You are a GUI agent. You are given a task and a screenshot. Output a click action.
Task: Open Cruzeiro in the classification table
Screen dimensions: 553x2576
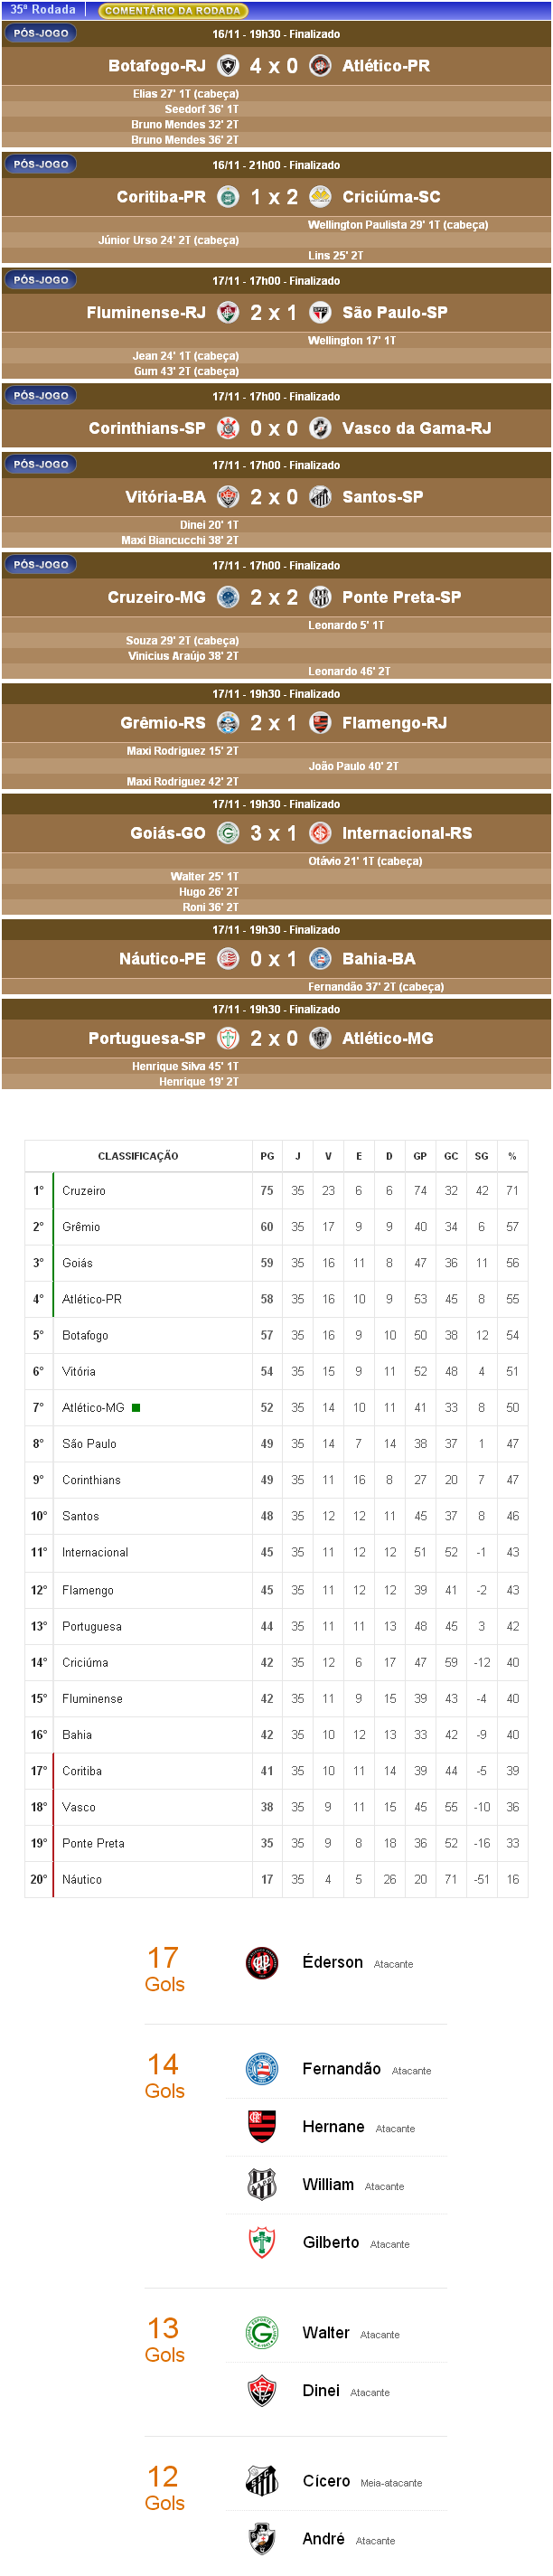[x=84, y=1191]
